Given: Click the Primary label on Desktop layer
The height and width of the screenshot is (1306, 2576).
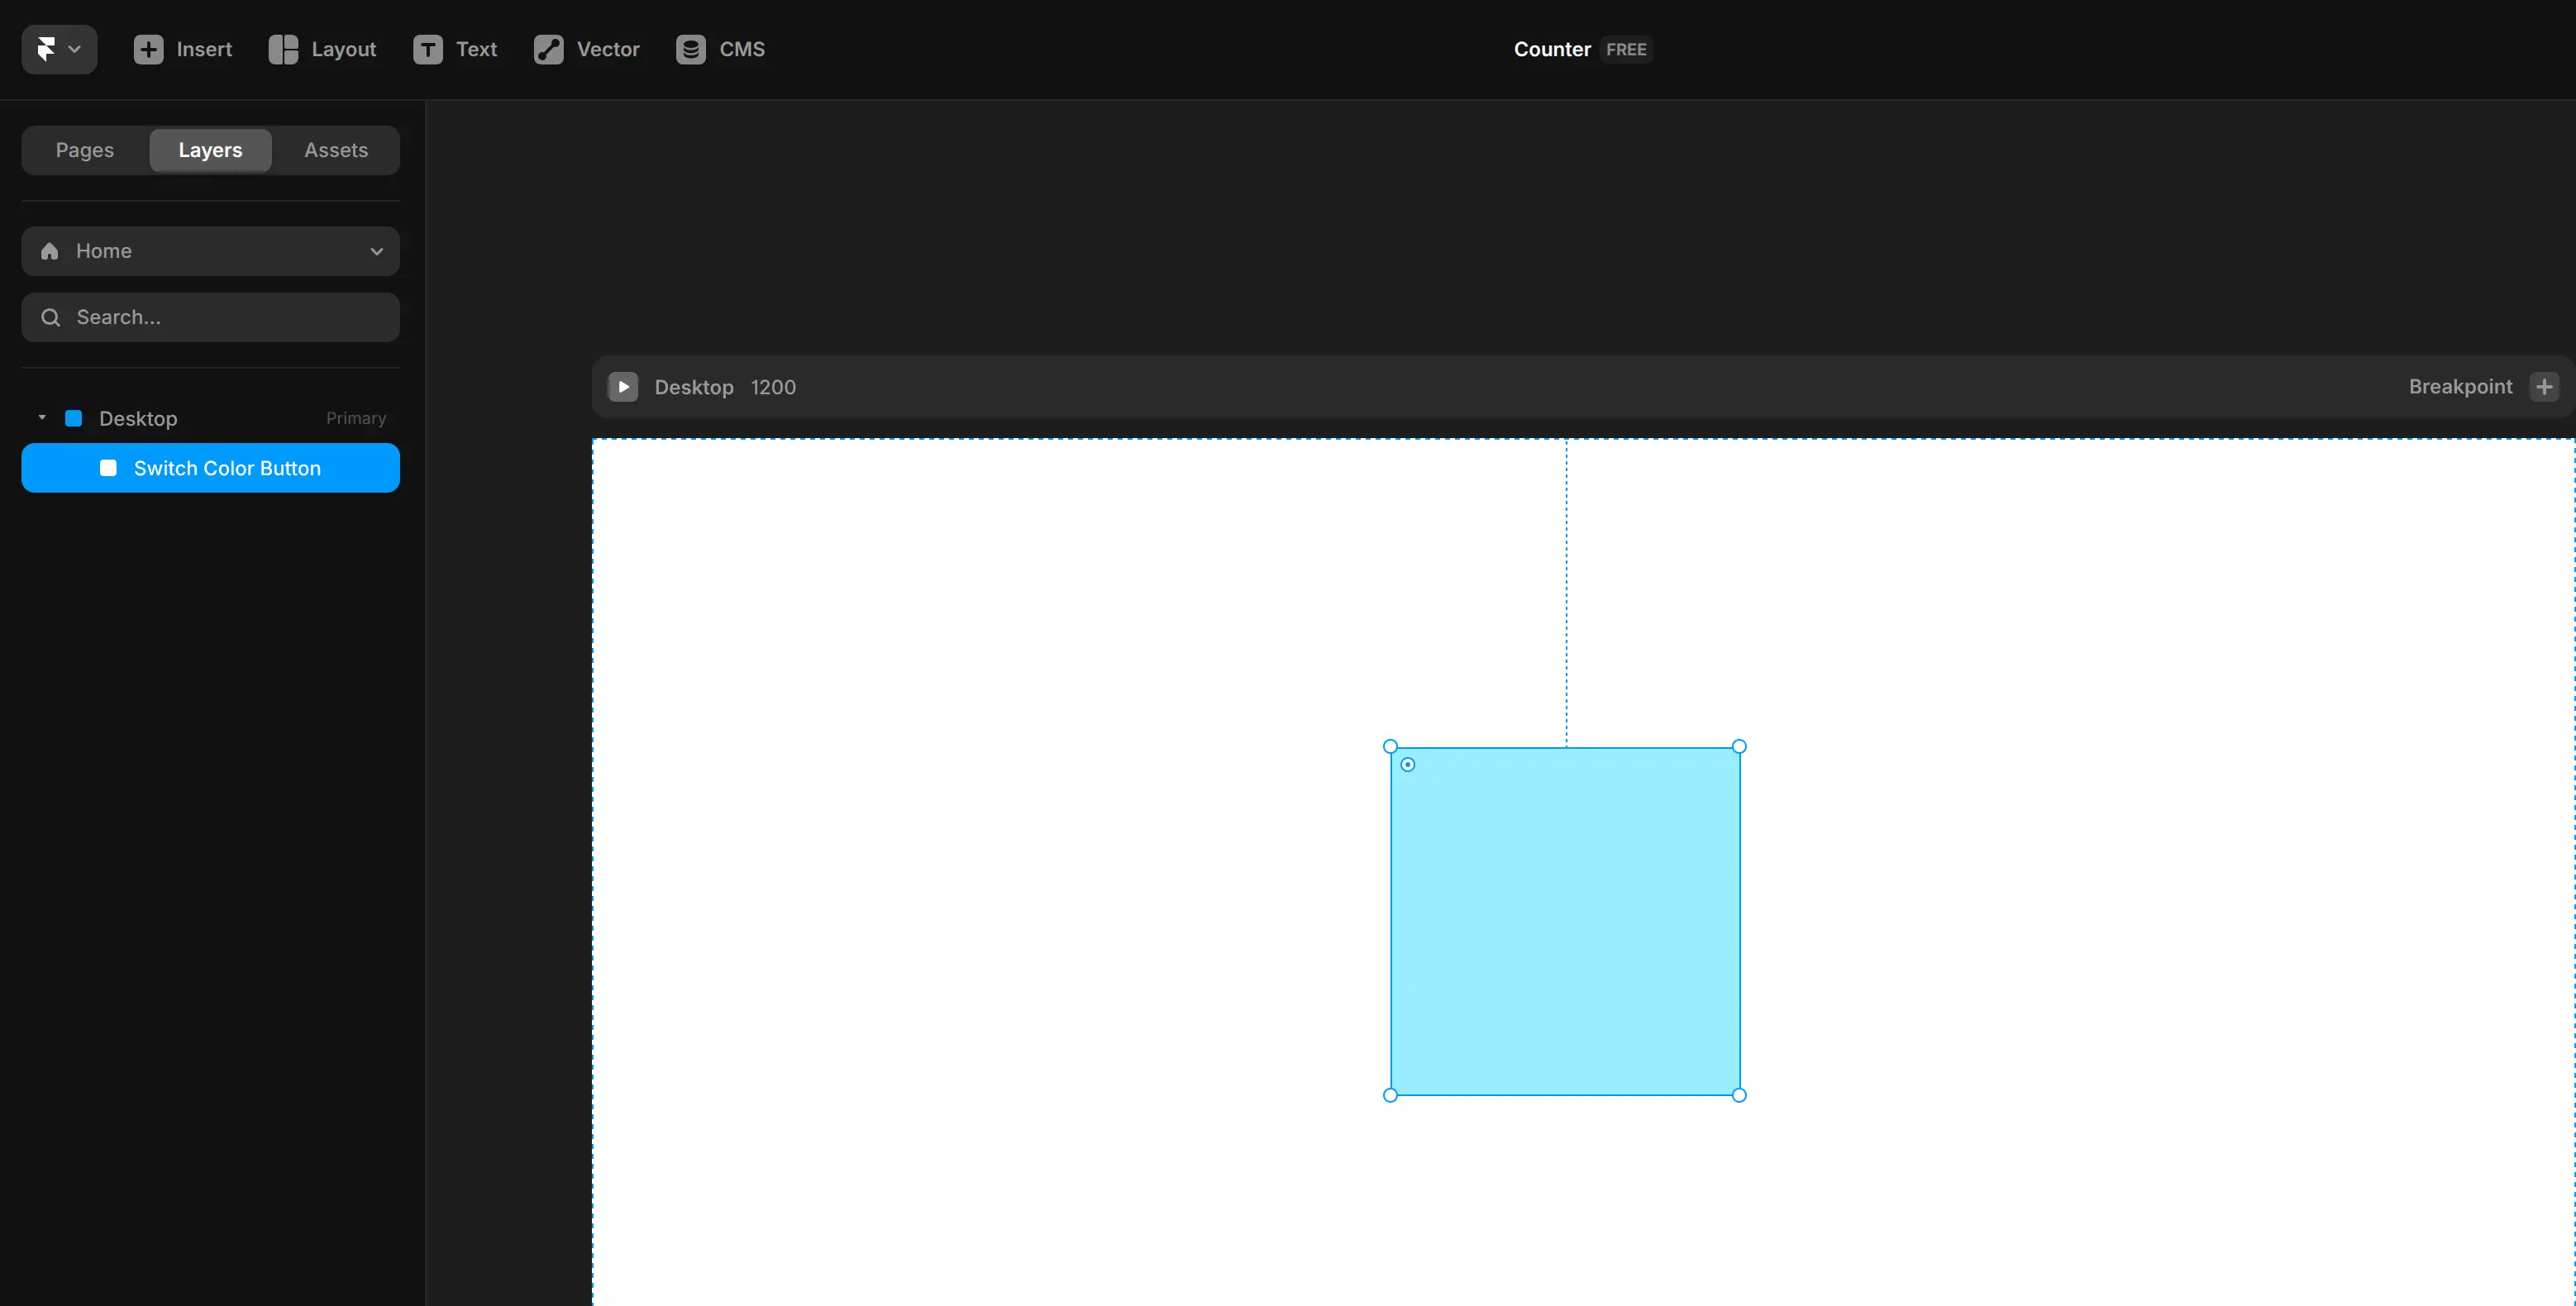Looking at the screenshot, I should coord(355,418).
